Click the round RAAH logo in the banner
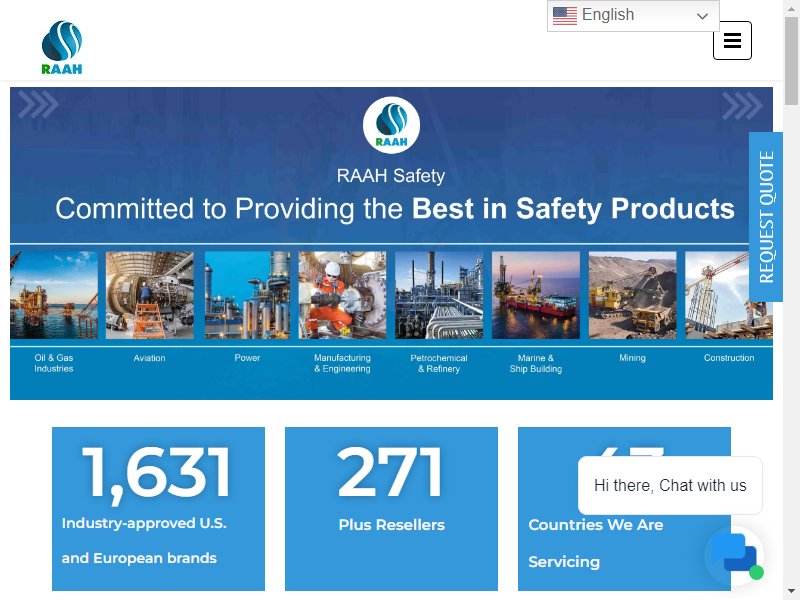The image size is (800, 600). pos(391,125)
